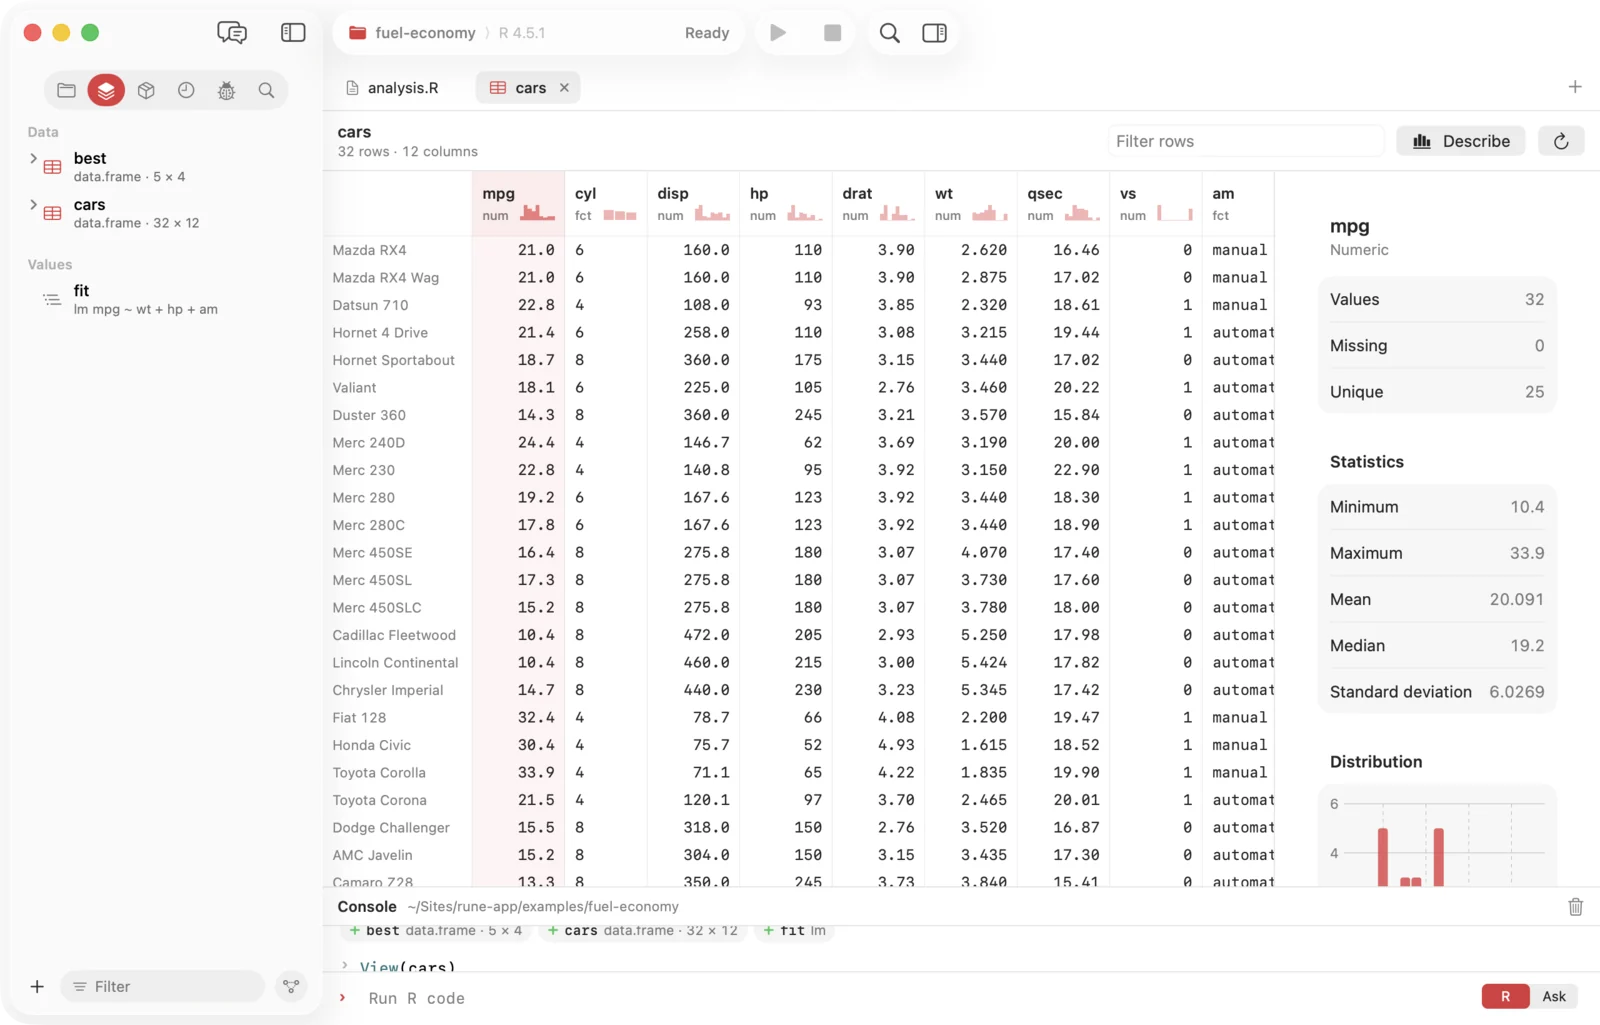The width and height of the screenshot is (1600, 1025).
Task: Click the Median statistic row
Action: click(x=1437, y=646)
